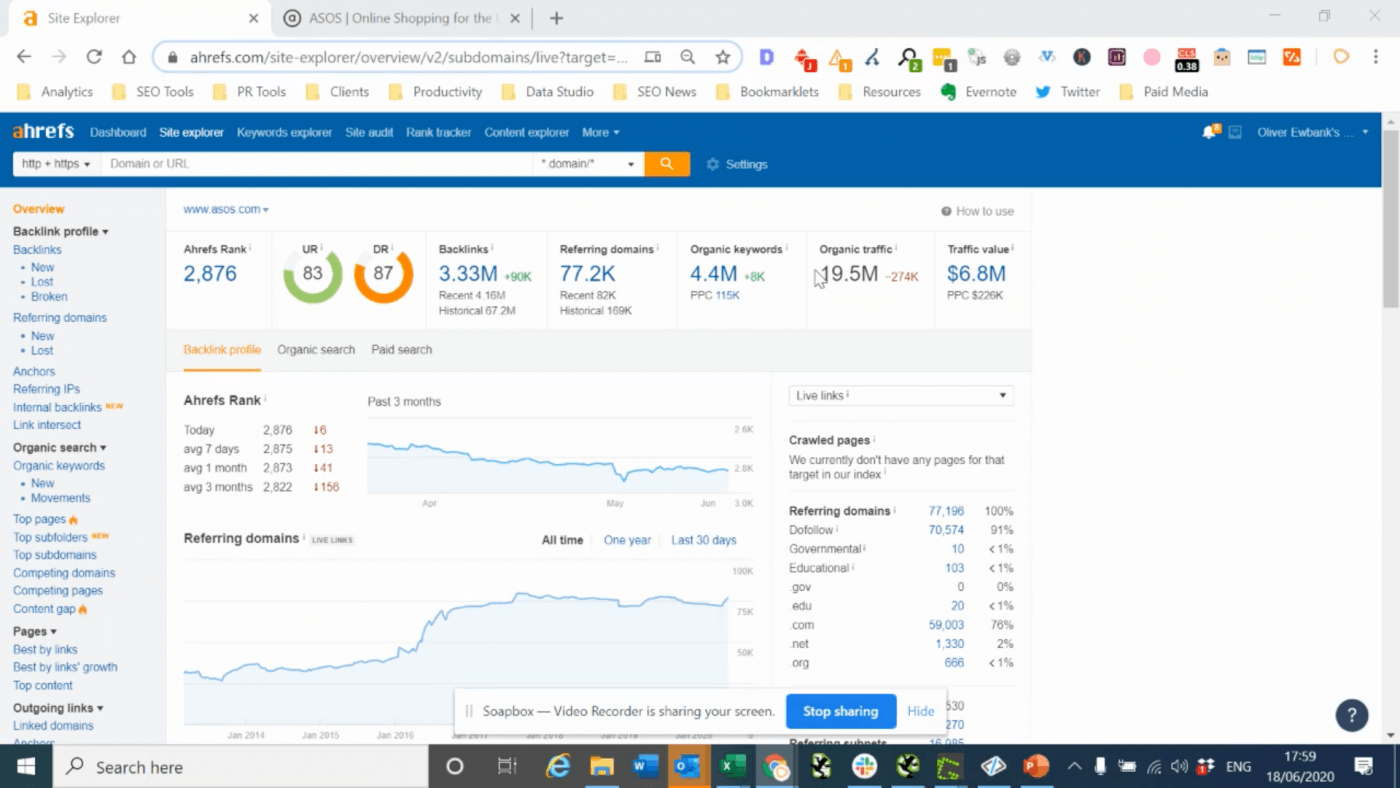The image size is (1400, 788).
Task: Show One year referring domains range
Action: (627, 540)
